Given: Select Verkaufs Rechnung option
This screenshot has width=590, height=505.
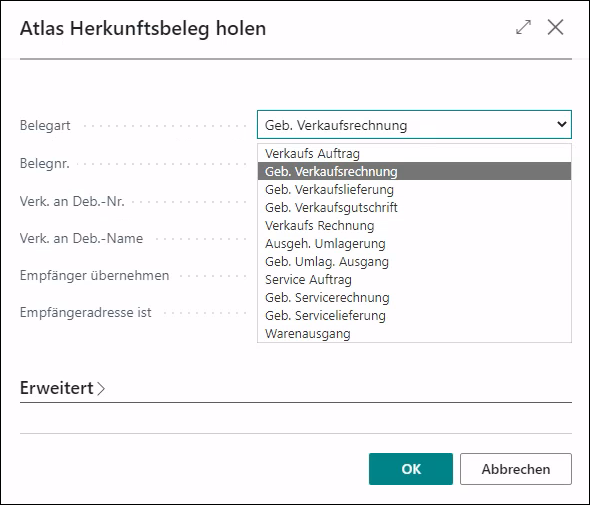Looking at the screenshot, I should coord(414,226).
